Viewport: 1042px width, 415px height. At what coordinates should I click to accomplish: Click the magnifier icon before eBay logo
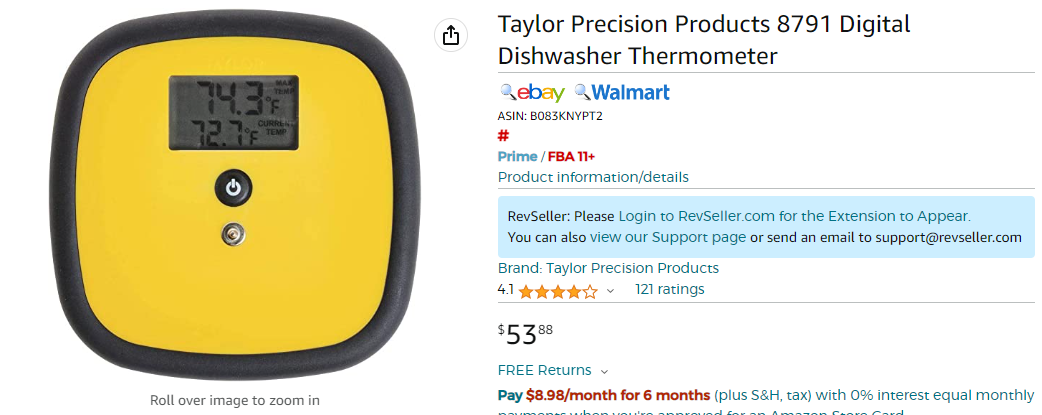(x=508, y=92)
